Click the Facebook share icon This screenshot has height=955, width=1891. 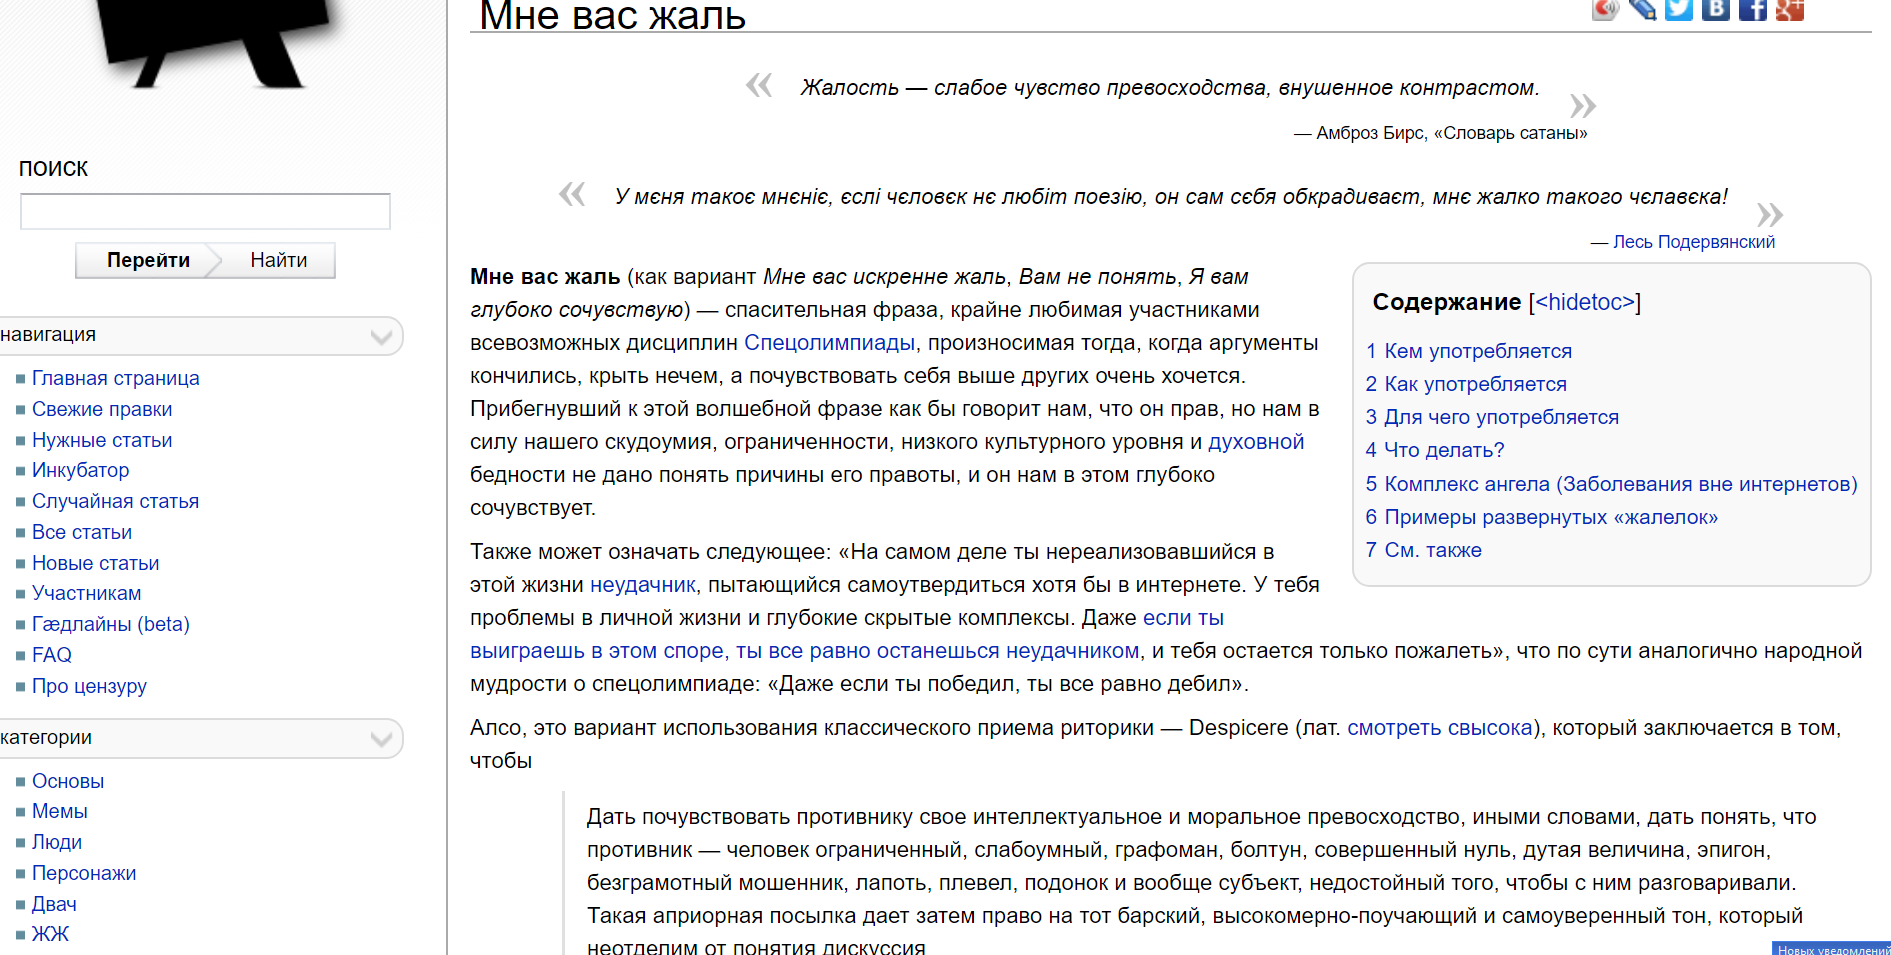[1753, 8]
